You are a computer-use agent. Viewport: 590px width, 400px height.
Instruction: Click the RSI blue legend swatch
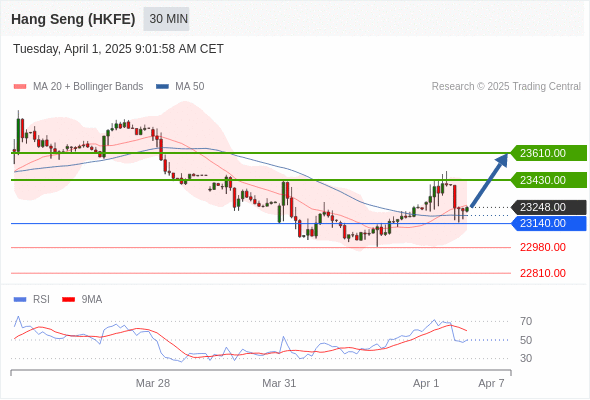[20, 300]
